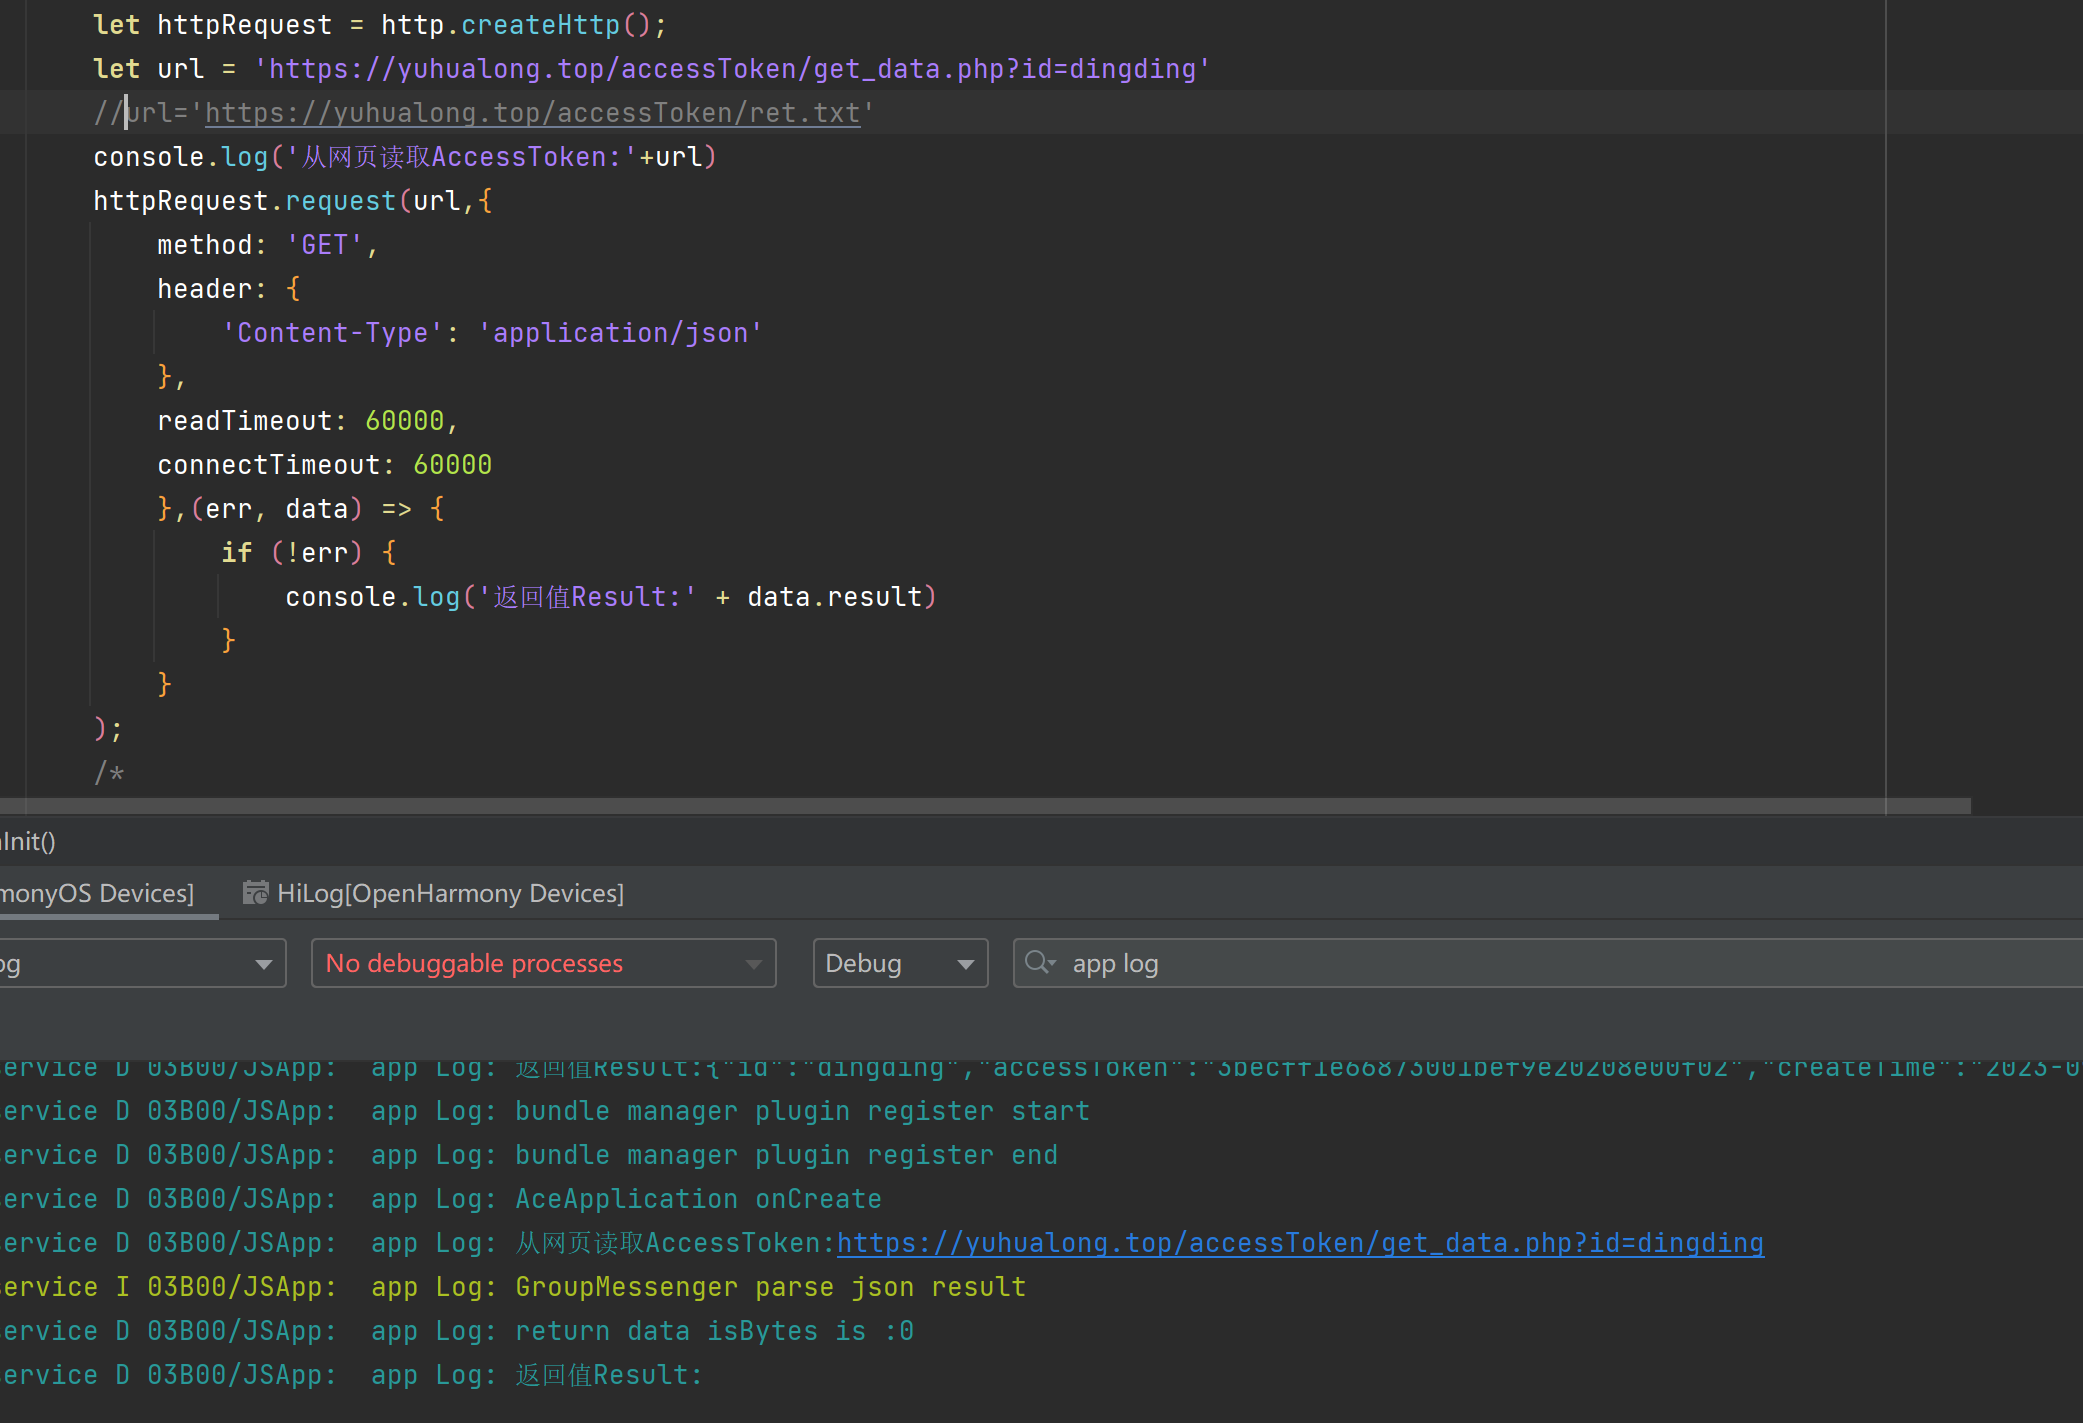Click console.log '从网页读取AccessToken' line

click(405, 157)
